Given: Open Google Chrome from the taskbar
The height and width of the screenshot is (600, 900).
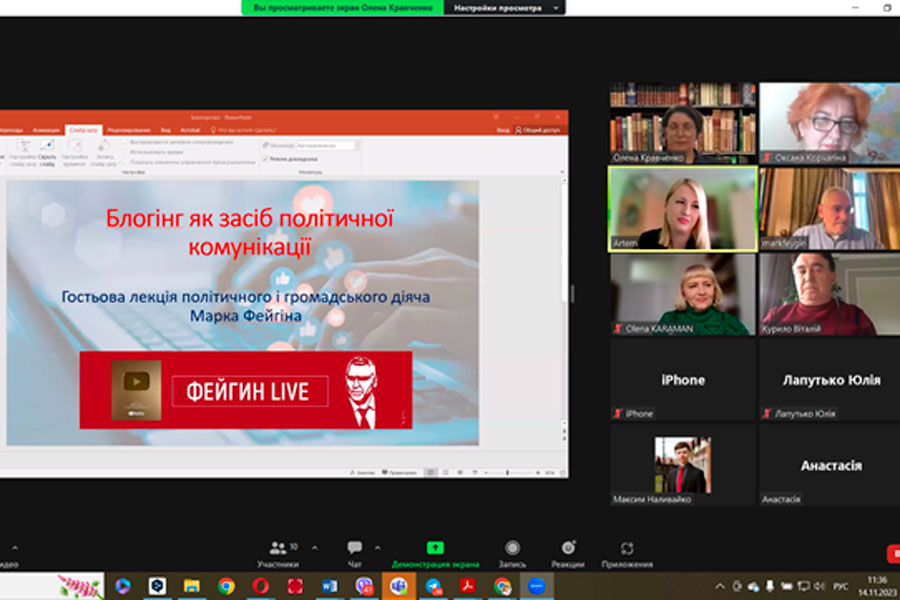Looking at the screenshot, I should (x=226, y=586).
